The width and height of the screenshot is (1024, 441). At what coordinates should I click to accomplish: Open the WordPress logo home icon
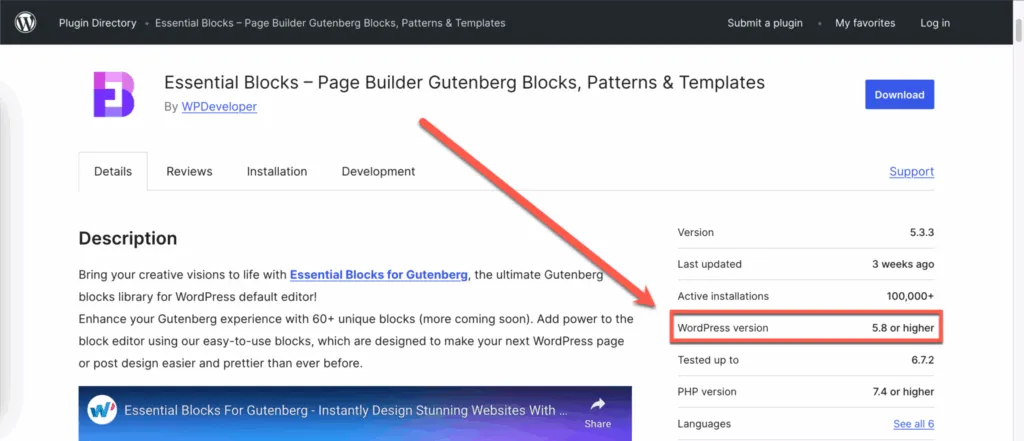[25, 23]
